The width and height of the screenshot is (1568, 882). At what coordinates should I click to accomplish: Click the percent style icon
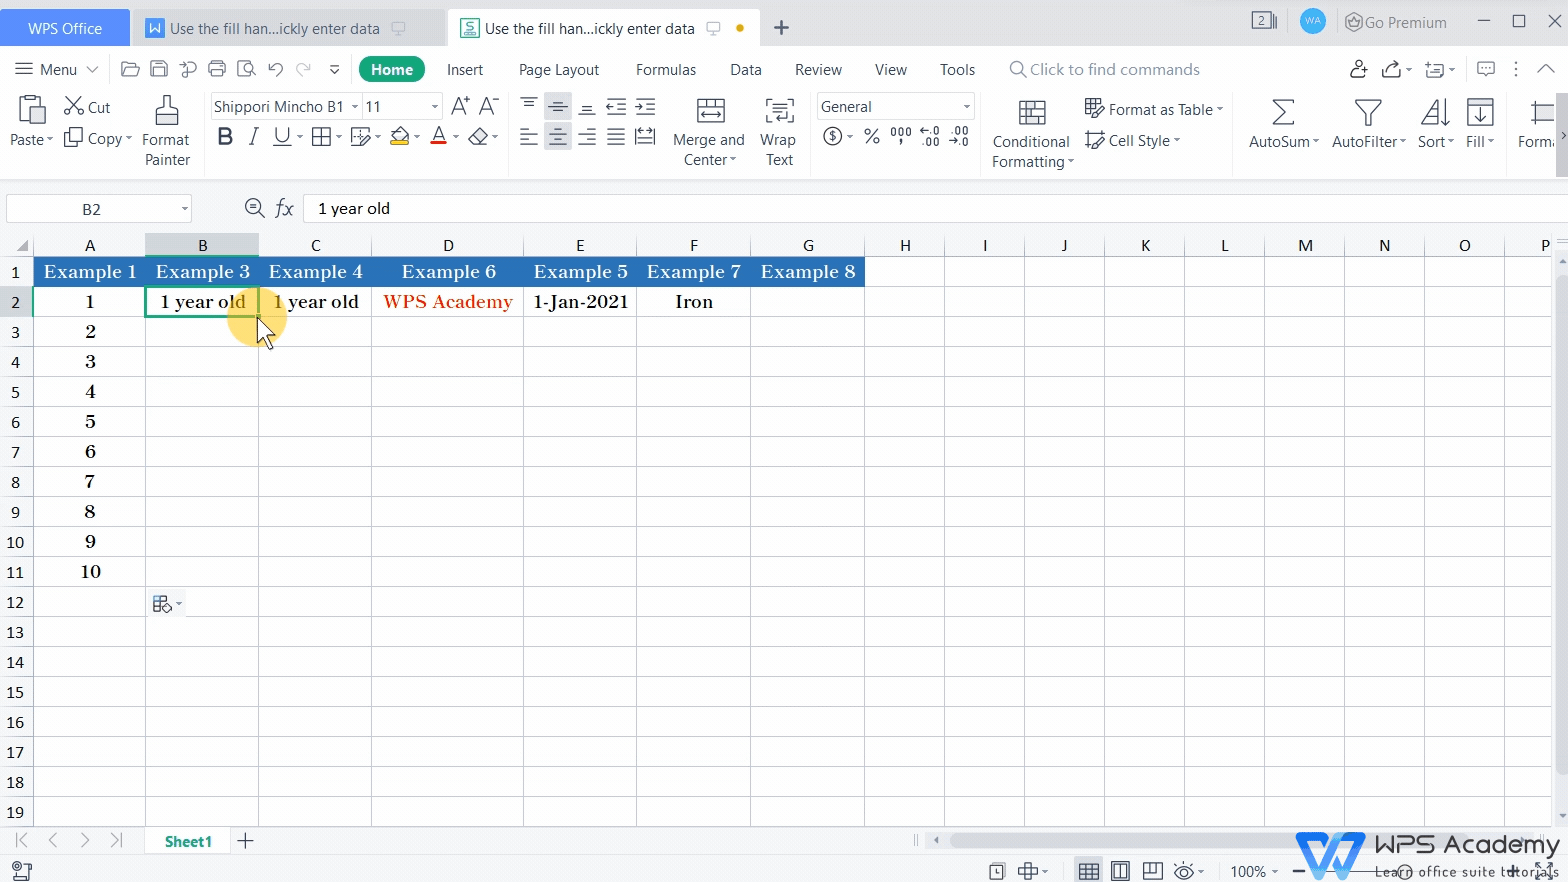[x=872, y=137]
